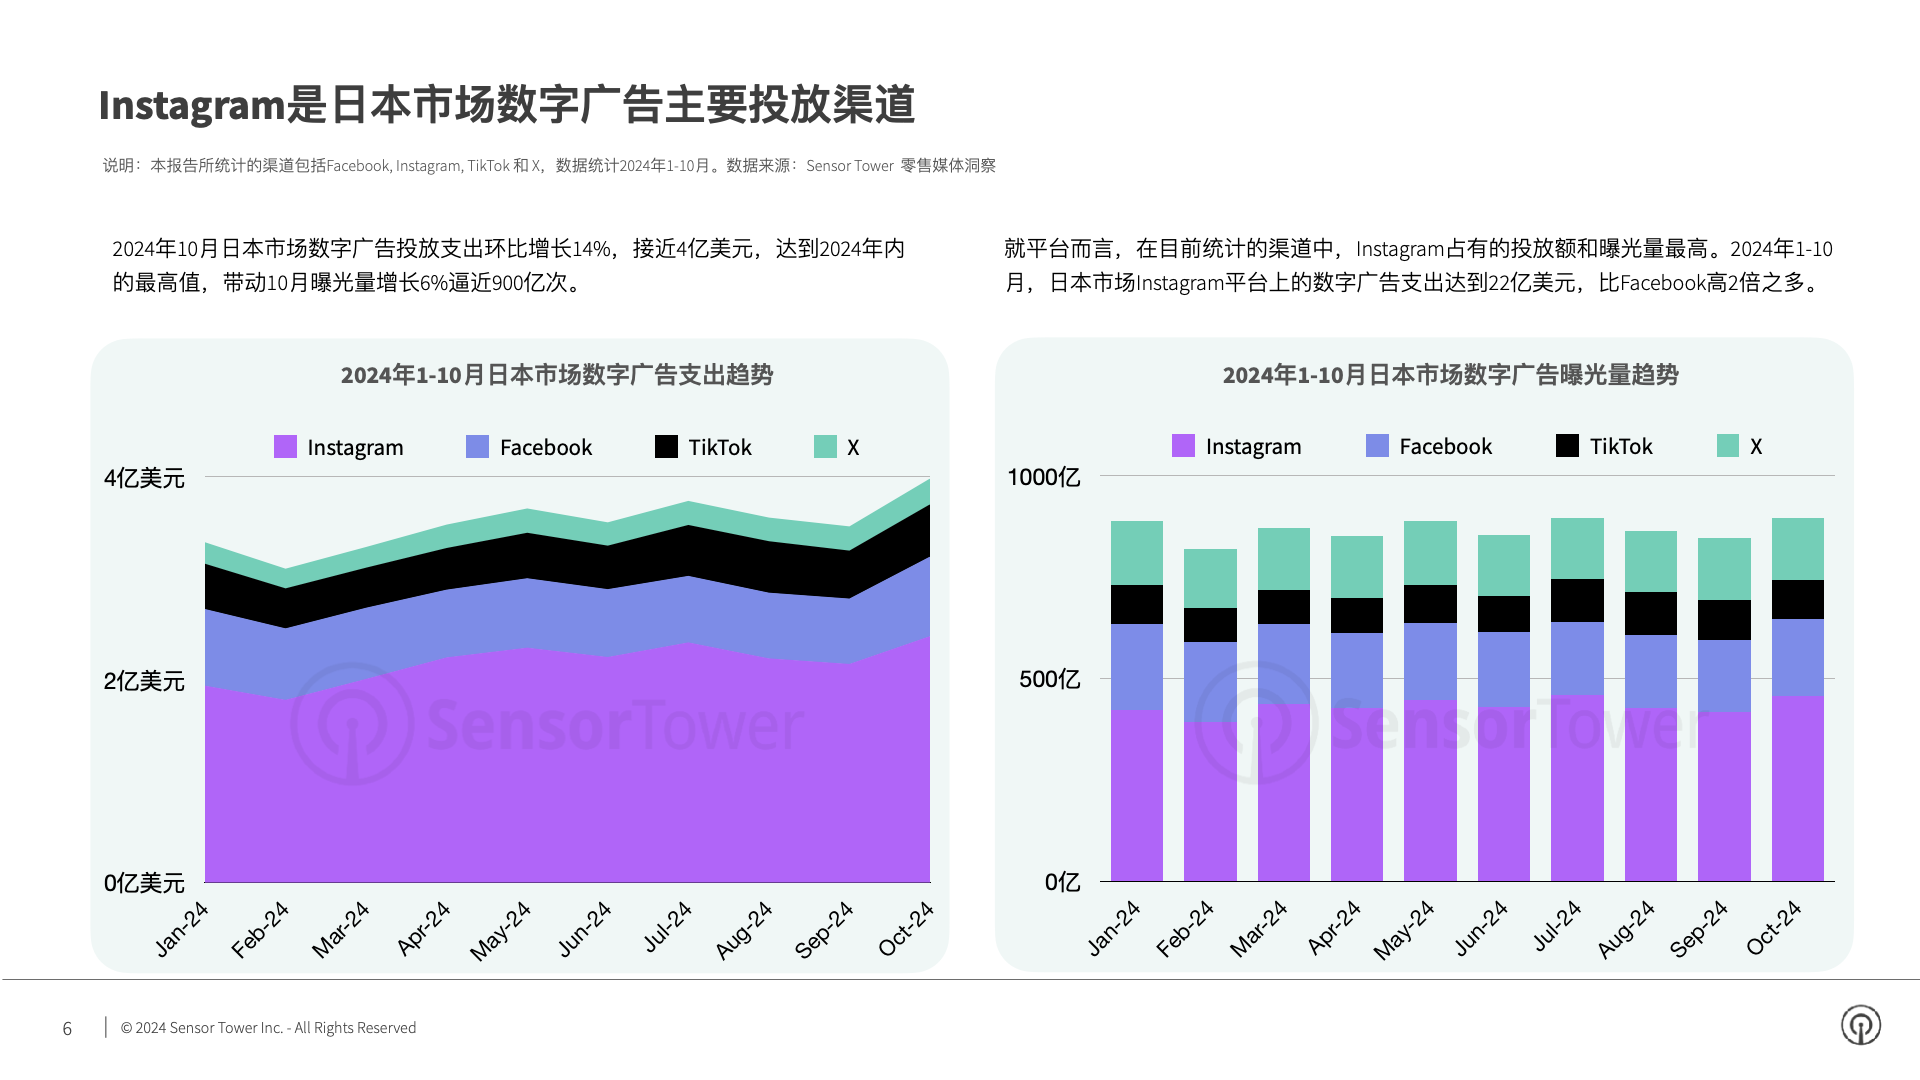This screenshot has width=1920, height=1080.
Task: Click the Facebook label in left chart legend
Action: tap(546, 448)
